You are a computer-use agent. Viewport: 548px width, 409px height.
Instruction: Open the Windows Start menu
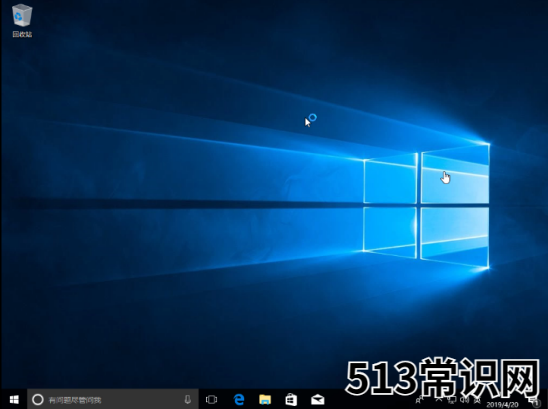[14, 399]
